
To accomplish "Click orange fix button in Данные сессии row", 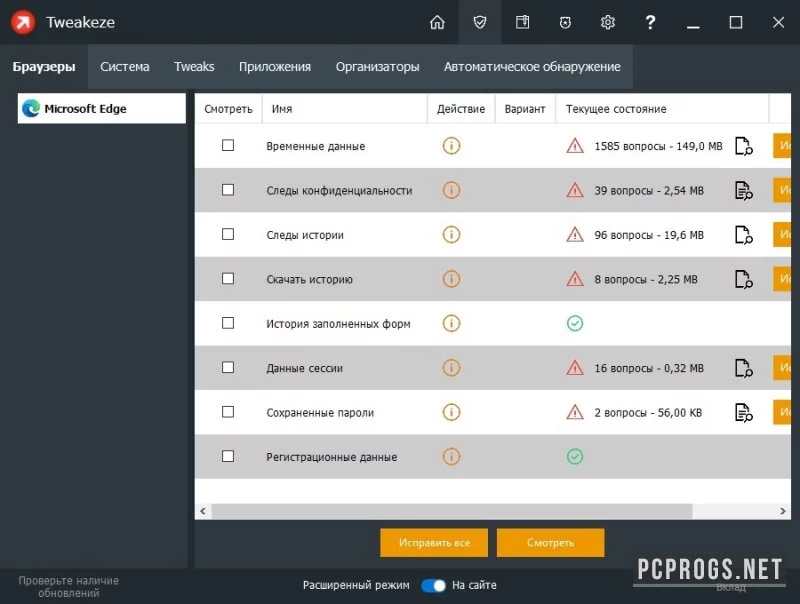I will coord(782,368).
